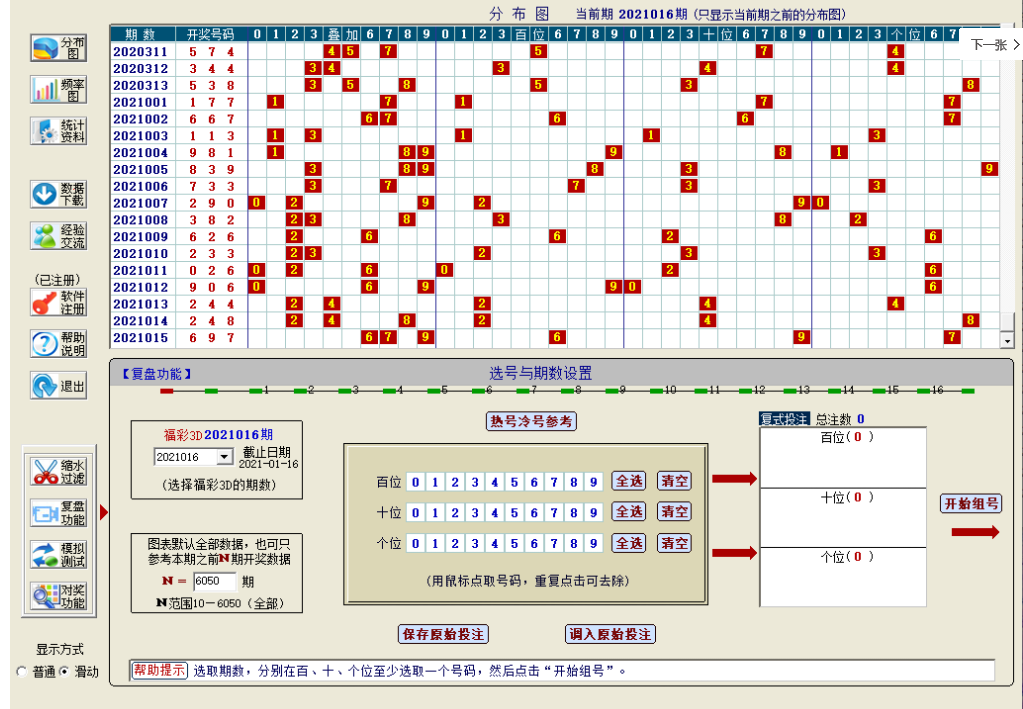Select the row for period 2021007
The width and height of the screenshot is (1023, 709).
click(x=555, y=203)
